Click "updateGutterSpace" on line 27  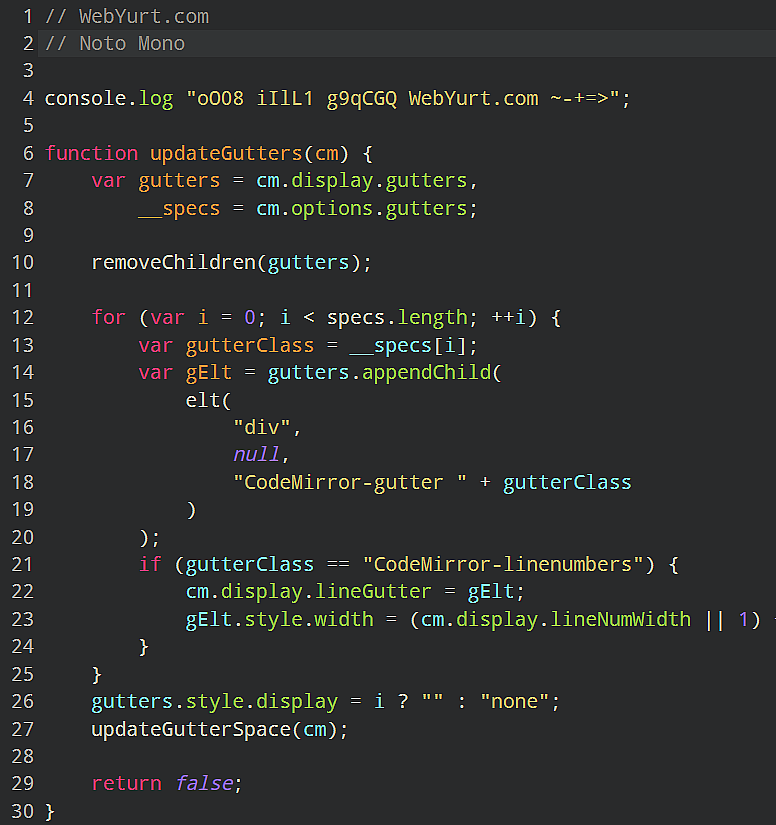coord(191,729)
